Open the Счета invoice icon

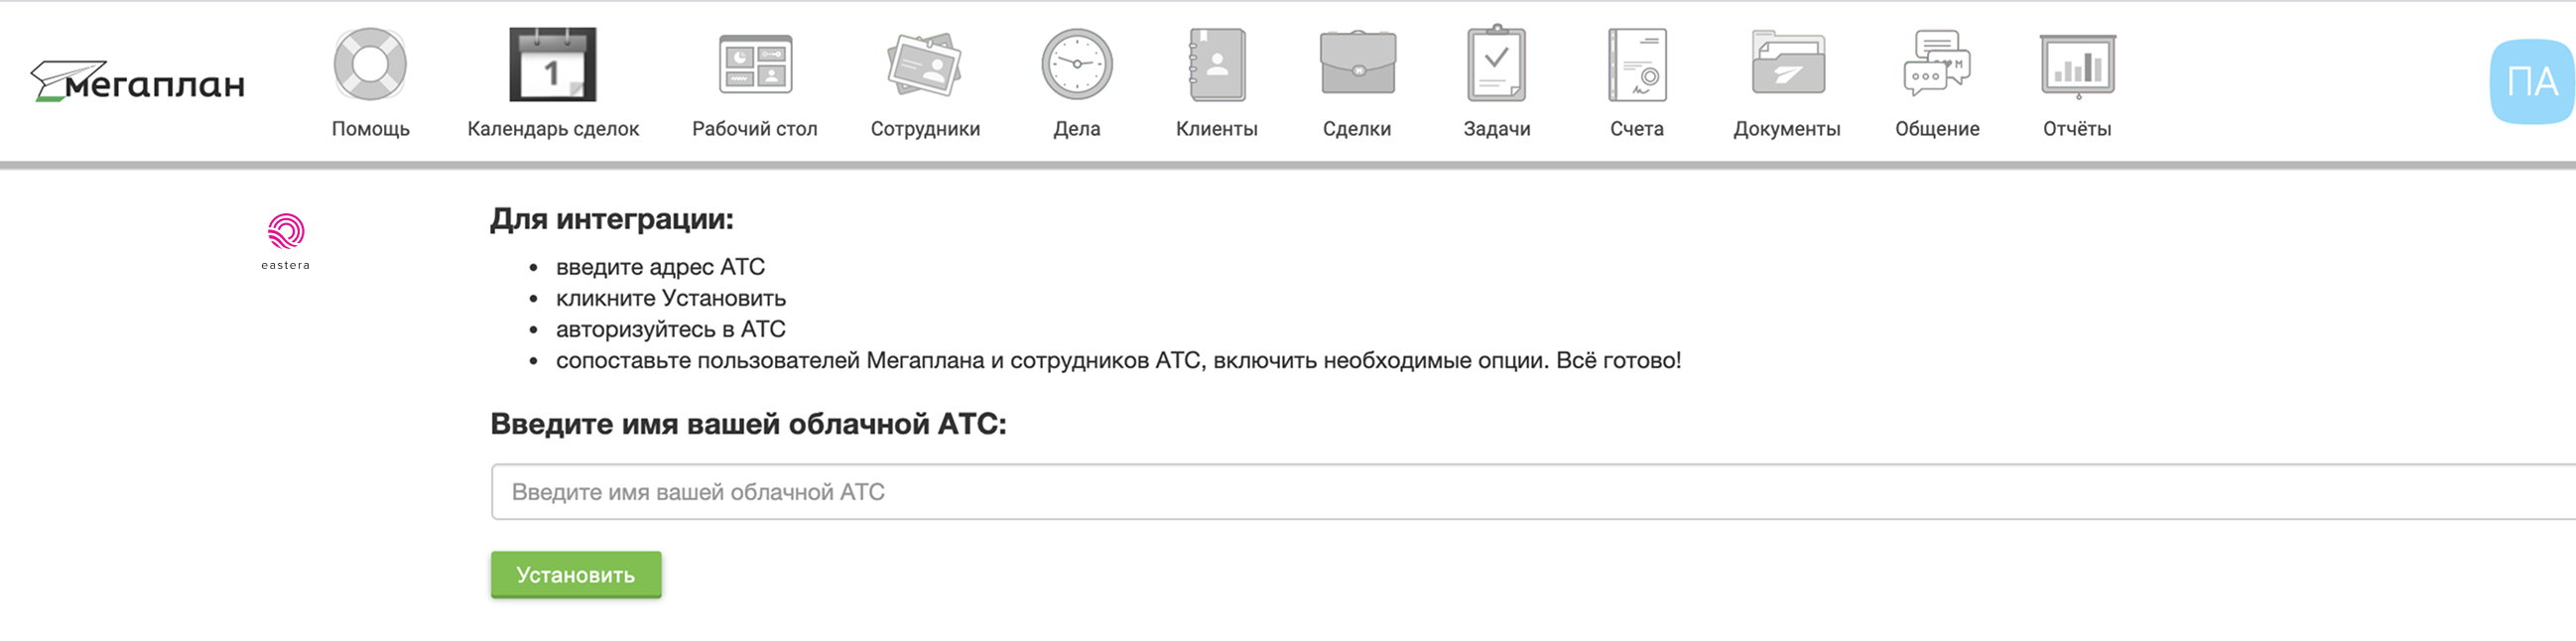tap(1637, 64)
